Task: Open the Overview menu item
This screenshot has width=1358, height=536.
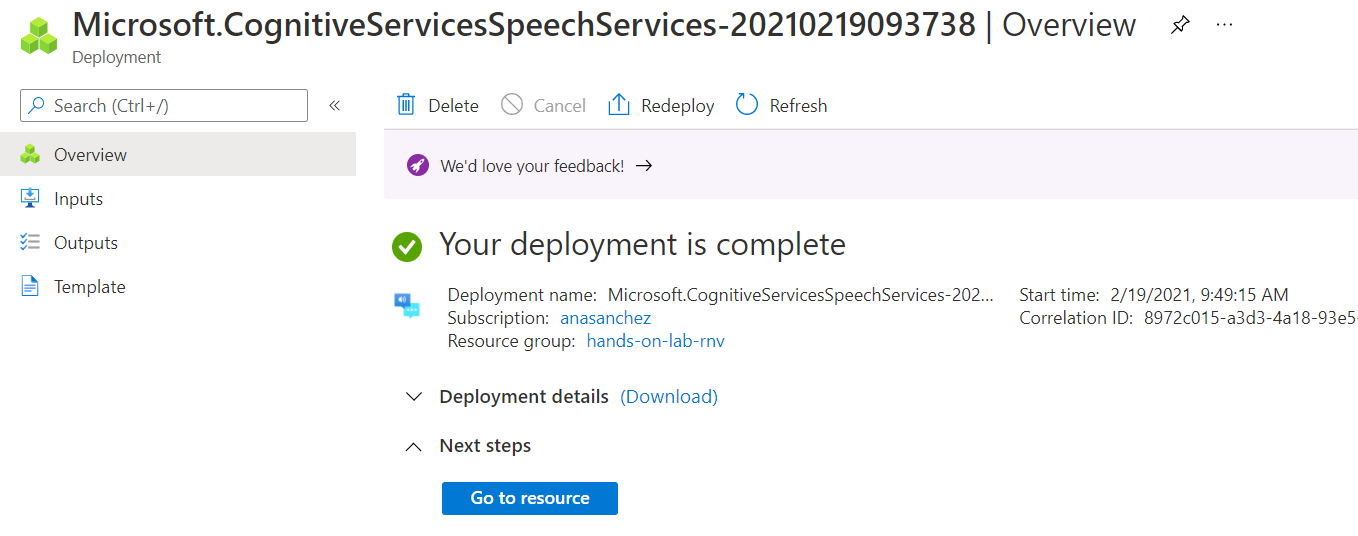Action: click(178, 155)
